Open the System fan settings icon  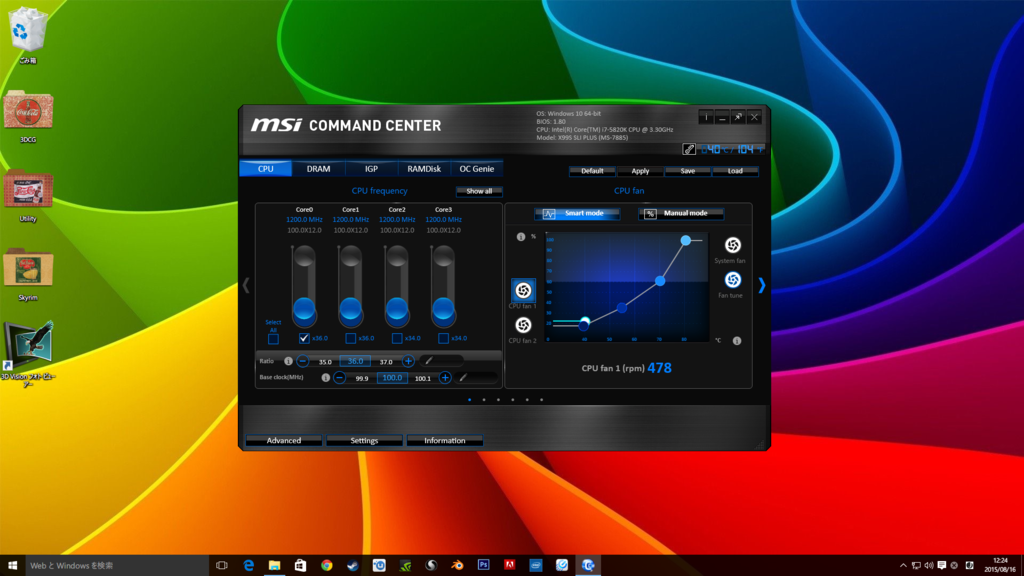coord(733,245)
